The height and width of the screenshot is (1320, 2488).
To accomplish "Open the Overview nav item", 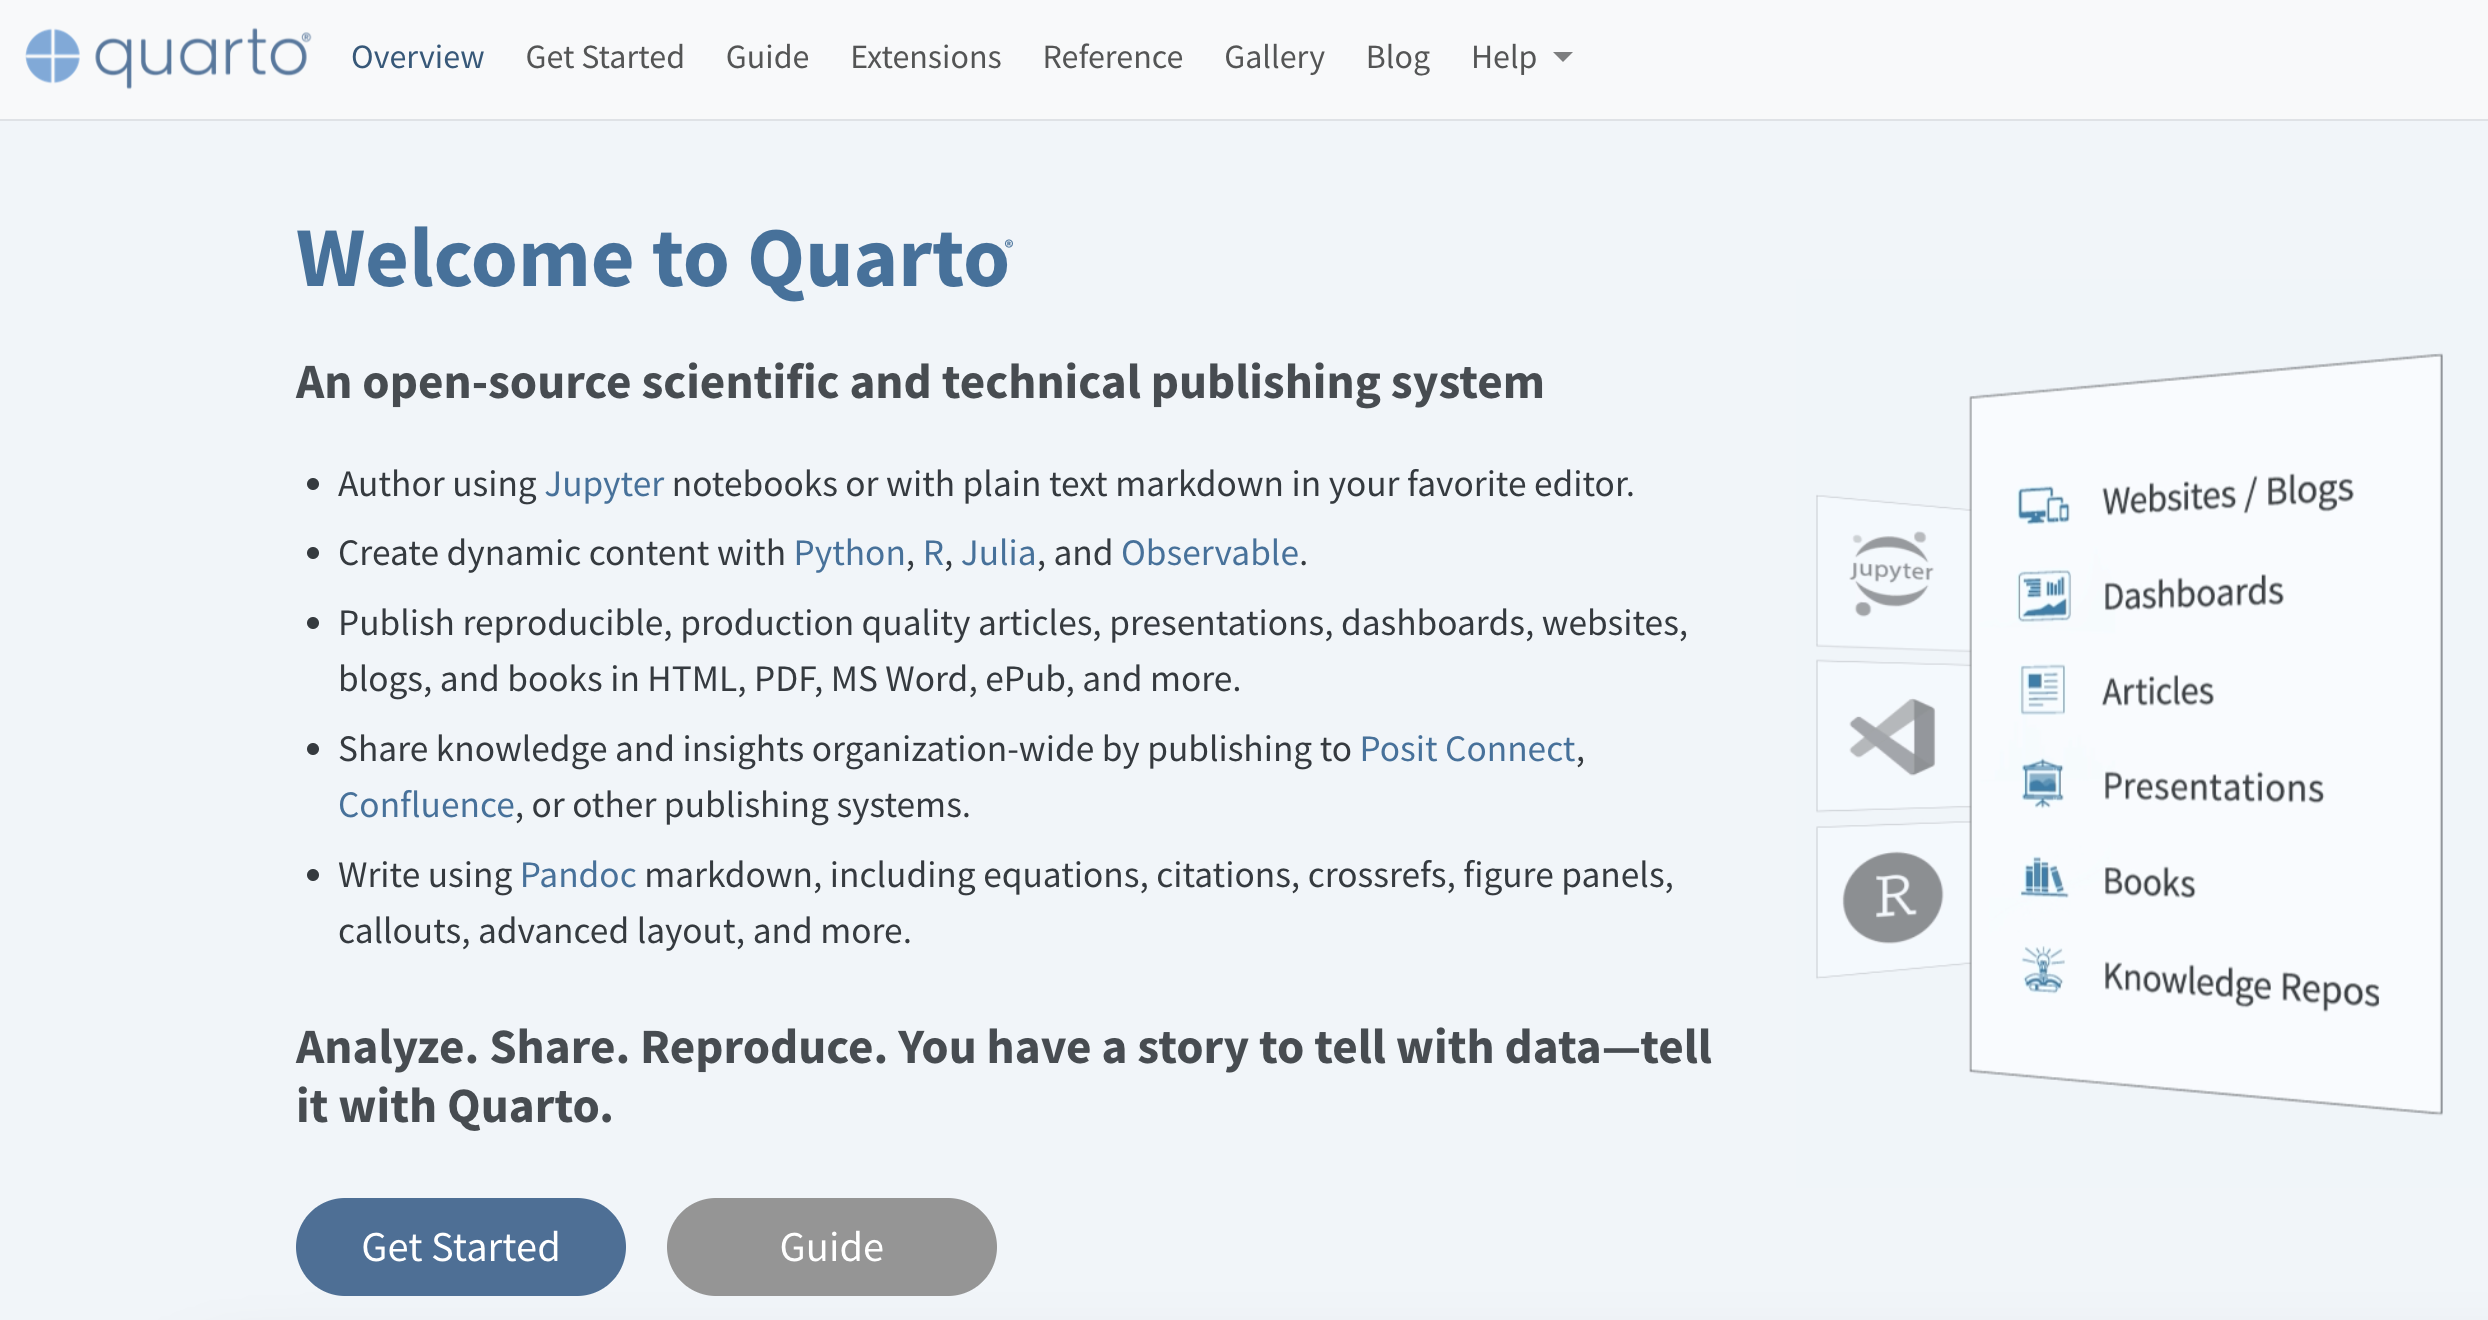I will click(x=417, y=57).
